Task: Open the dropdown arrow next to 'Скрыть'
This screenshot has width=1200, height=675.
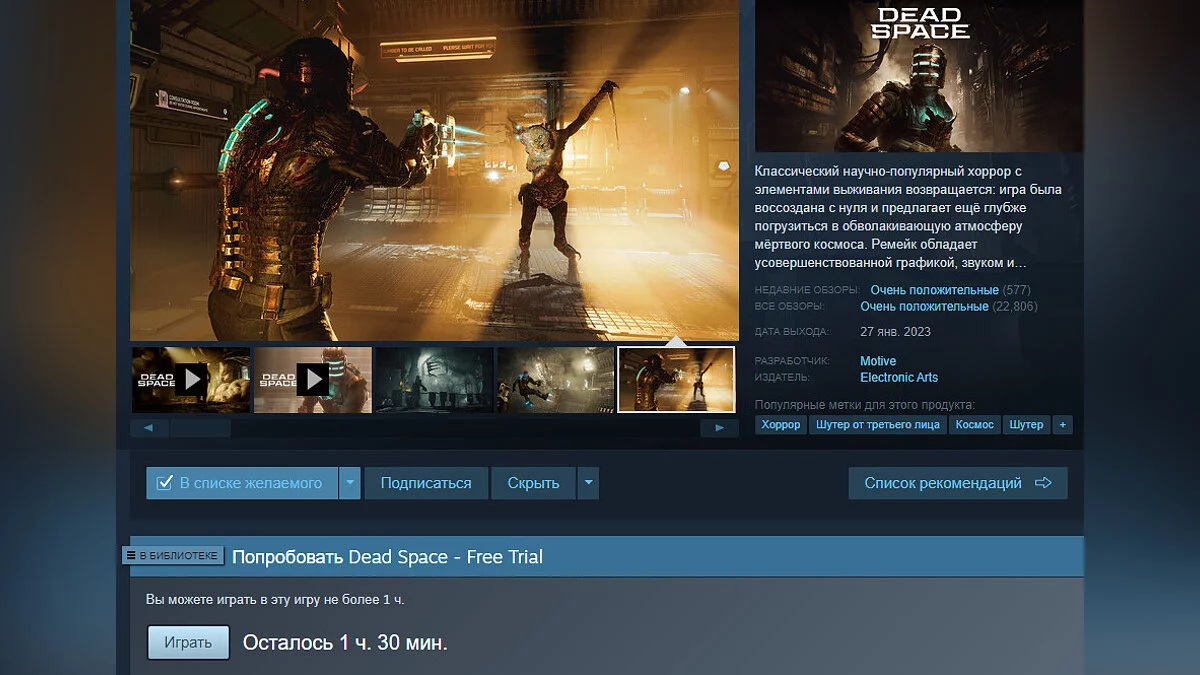Action: point(588,483)
